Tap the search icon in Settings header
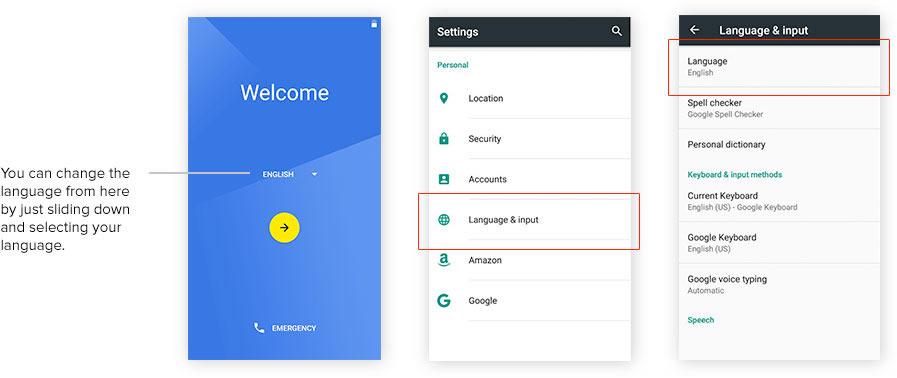 click(x=616, y=31)
